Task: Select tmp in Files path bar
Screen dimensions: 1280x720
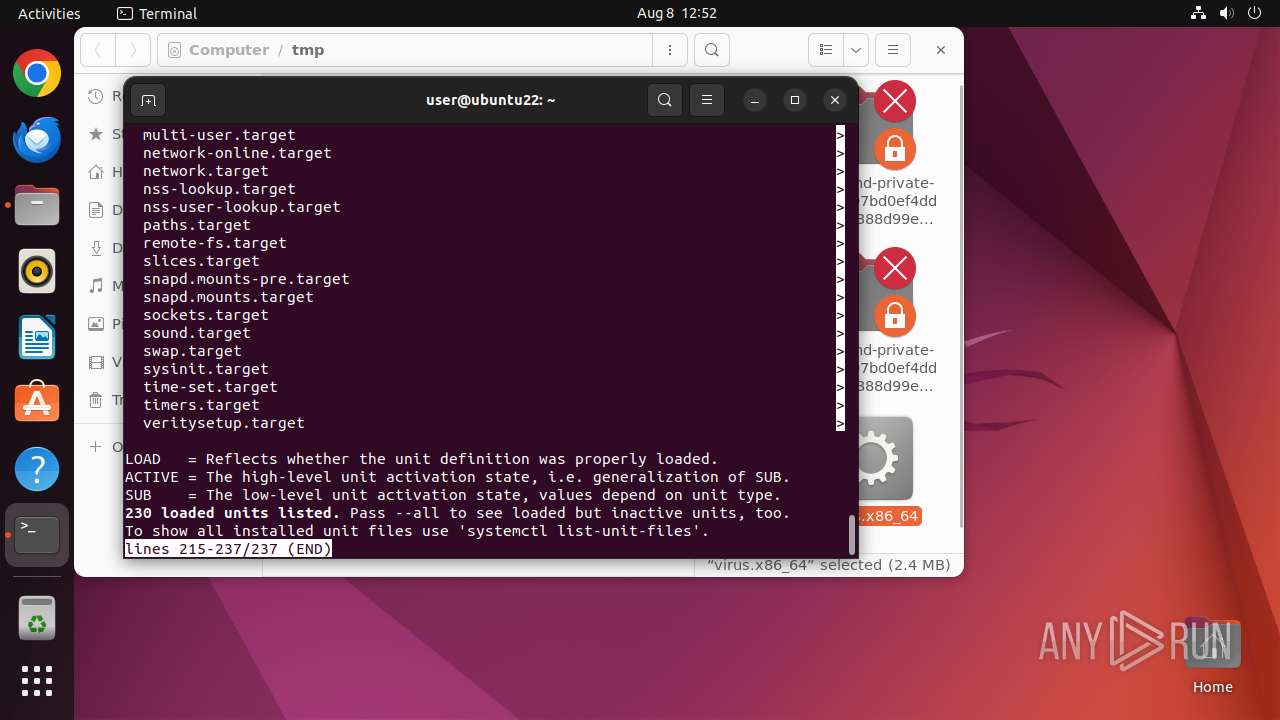Action: [308, 50]
